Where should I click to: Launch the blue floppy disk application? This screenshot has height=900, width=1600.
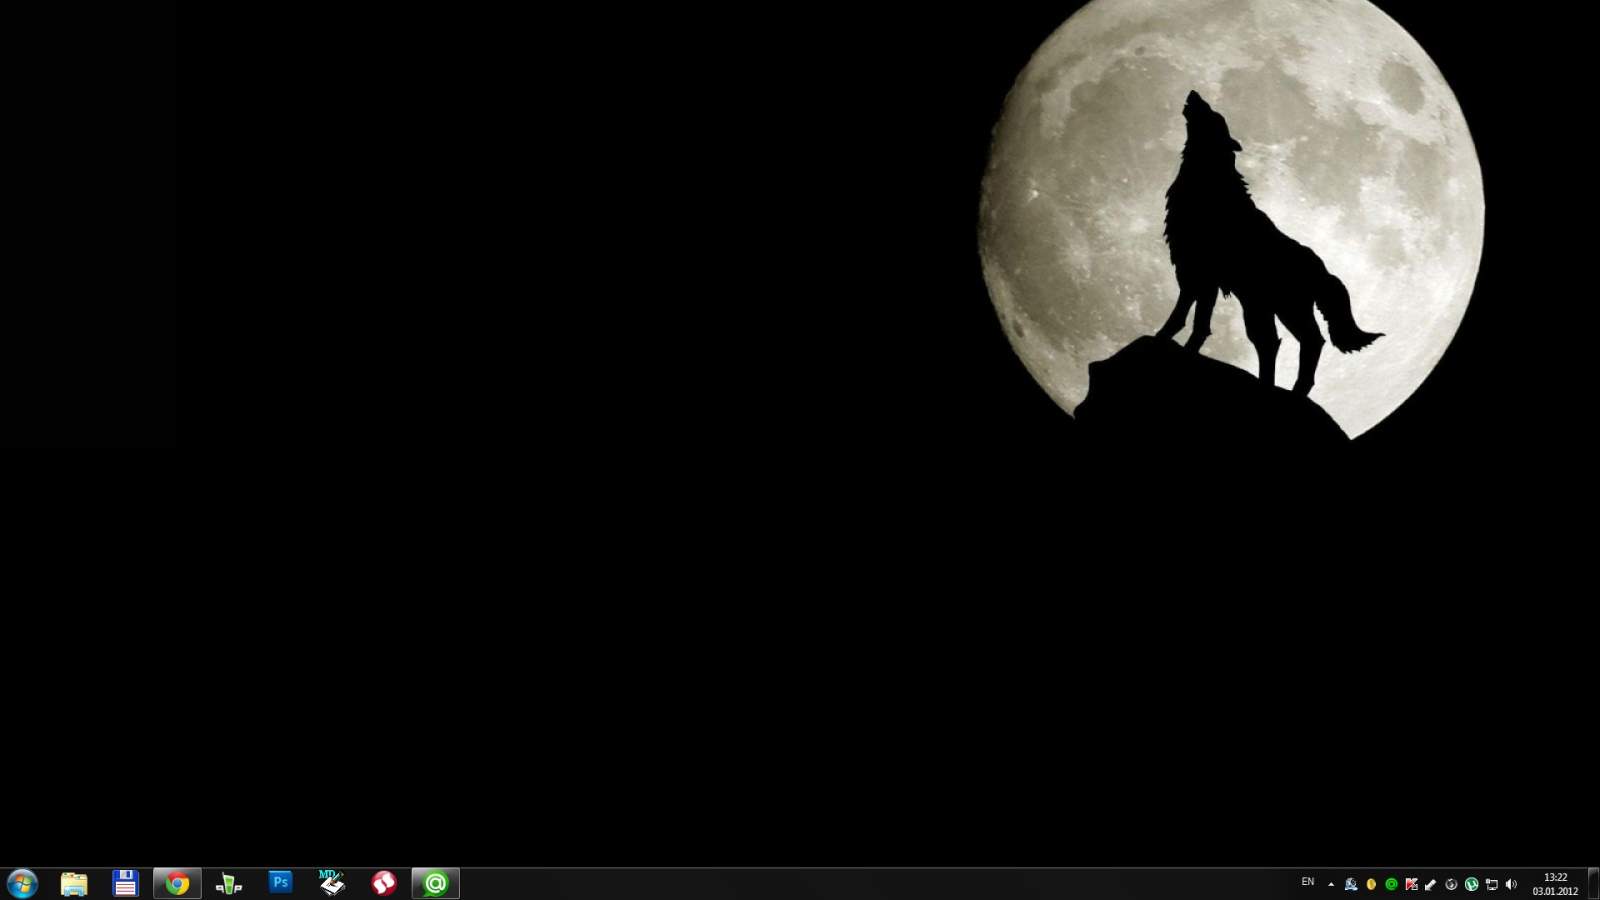click(125, 883)
